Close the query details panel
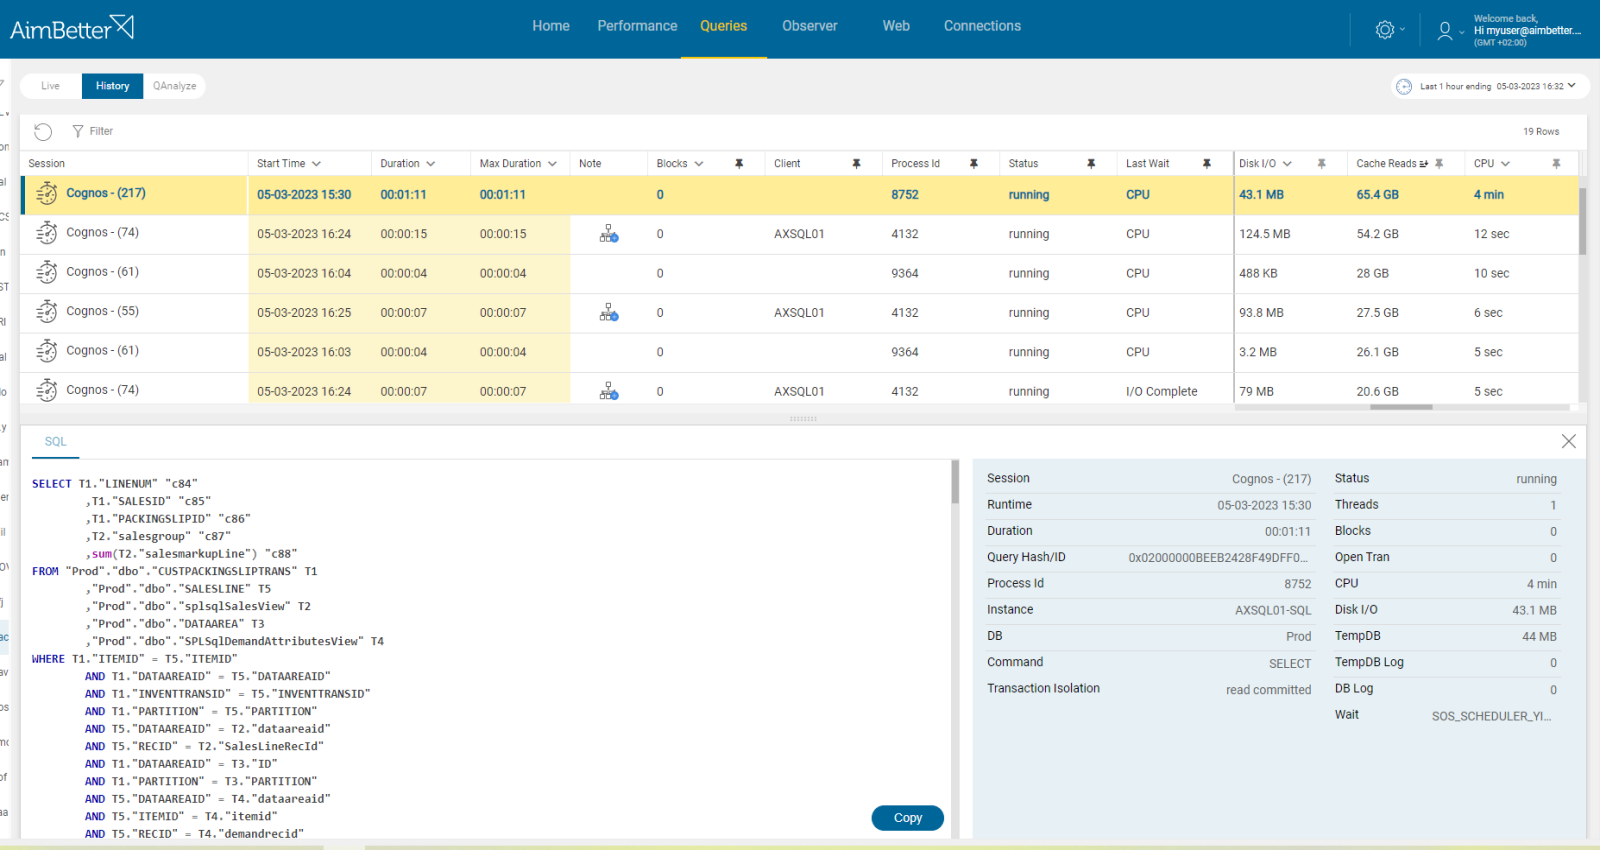Viewport: 1600px width, 850px height. [x=1569, y=441]
